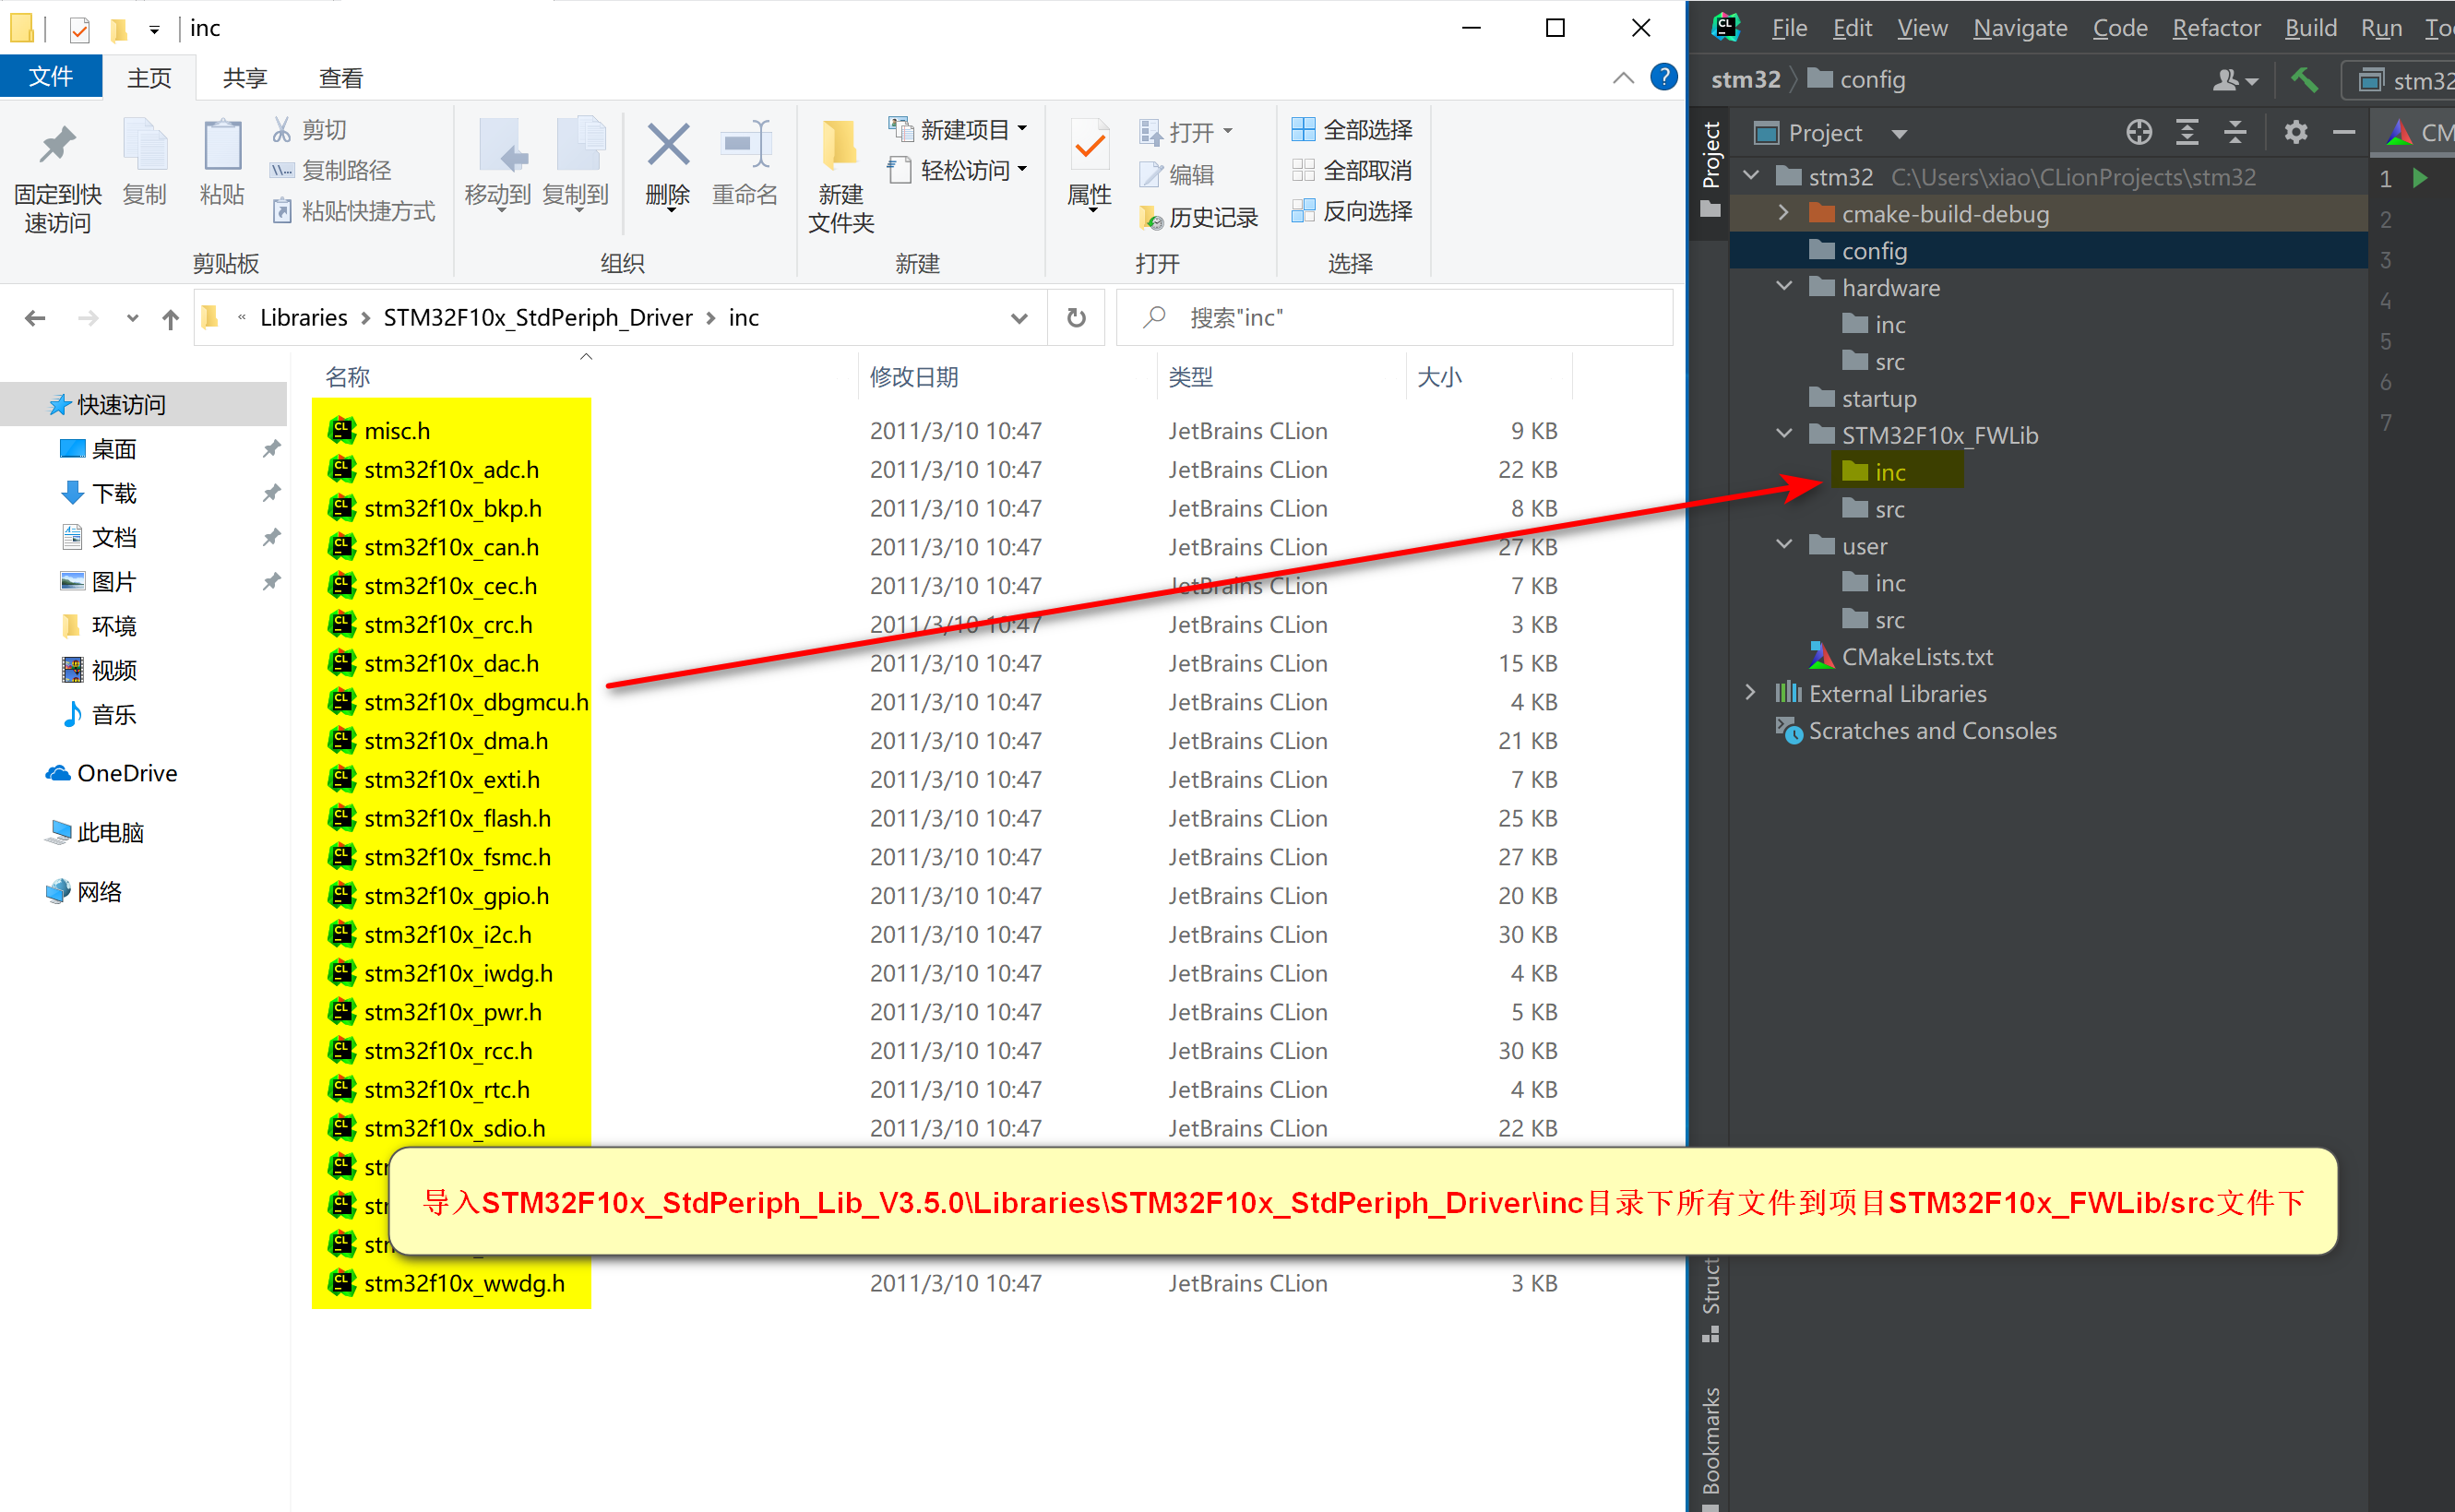
Task: Collapse the hardware folder in the project tree
Action: pos(1783,287)
